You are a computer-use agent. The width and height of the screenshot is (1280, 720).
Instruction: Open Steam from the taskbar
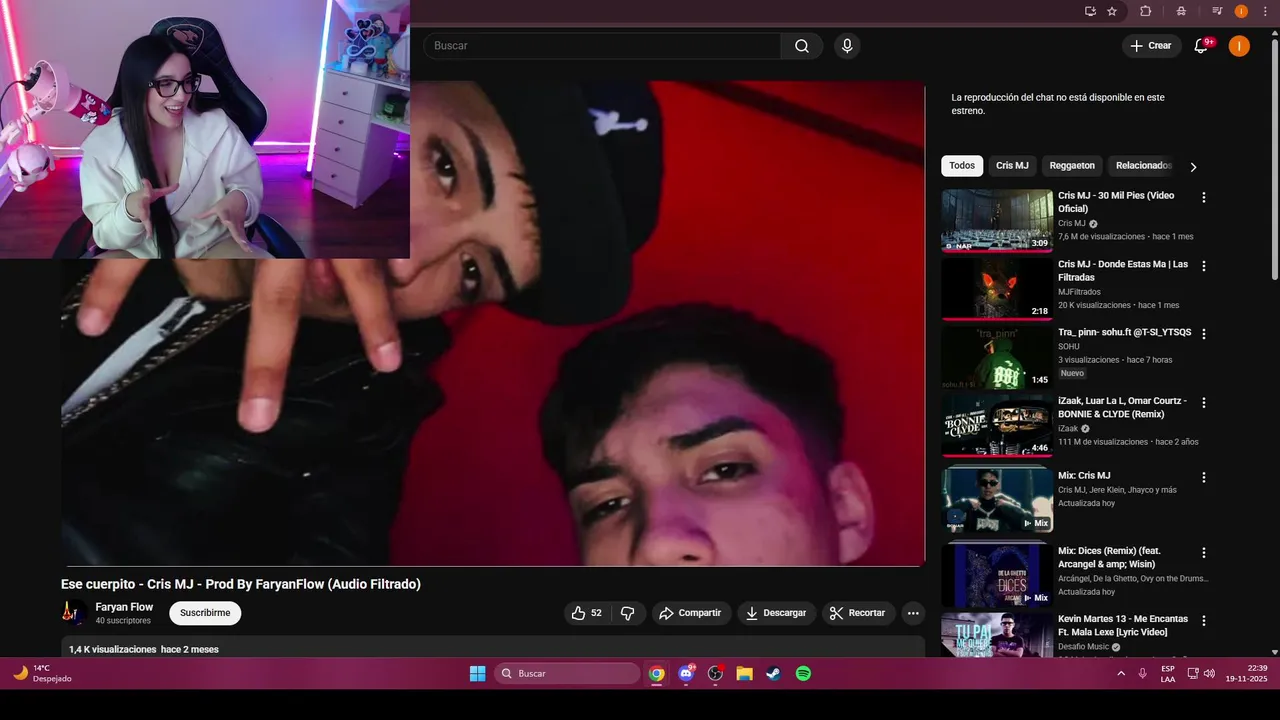774,674
